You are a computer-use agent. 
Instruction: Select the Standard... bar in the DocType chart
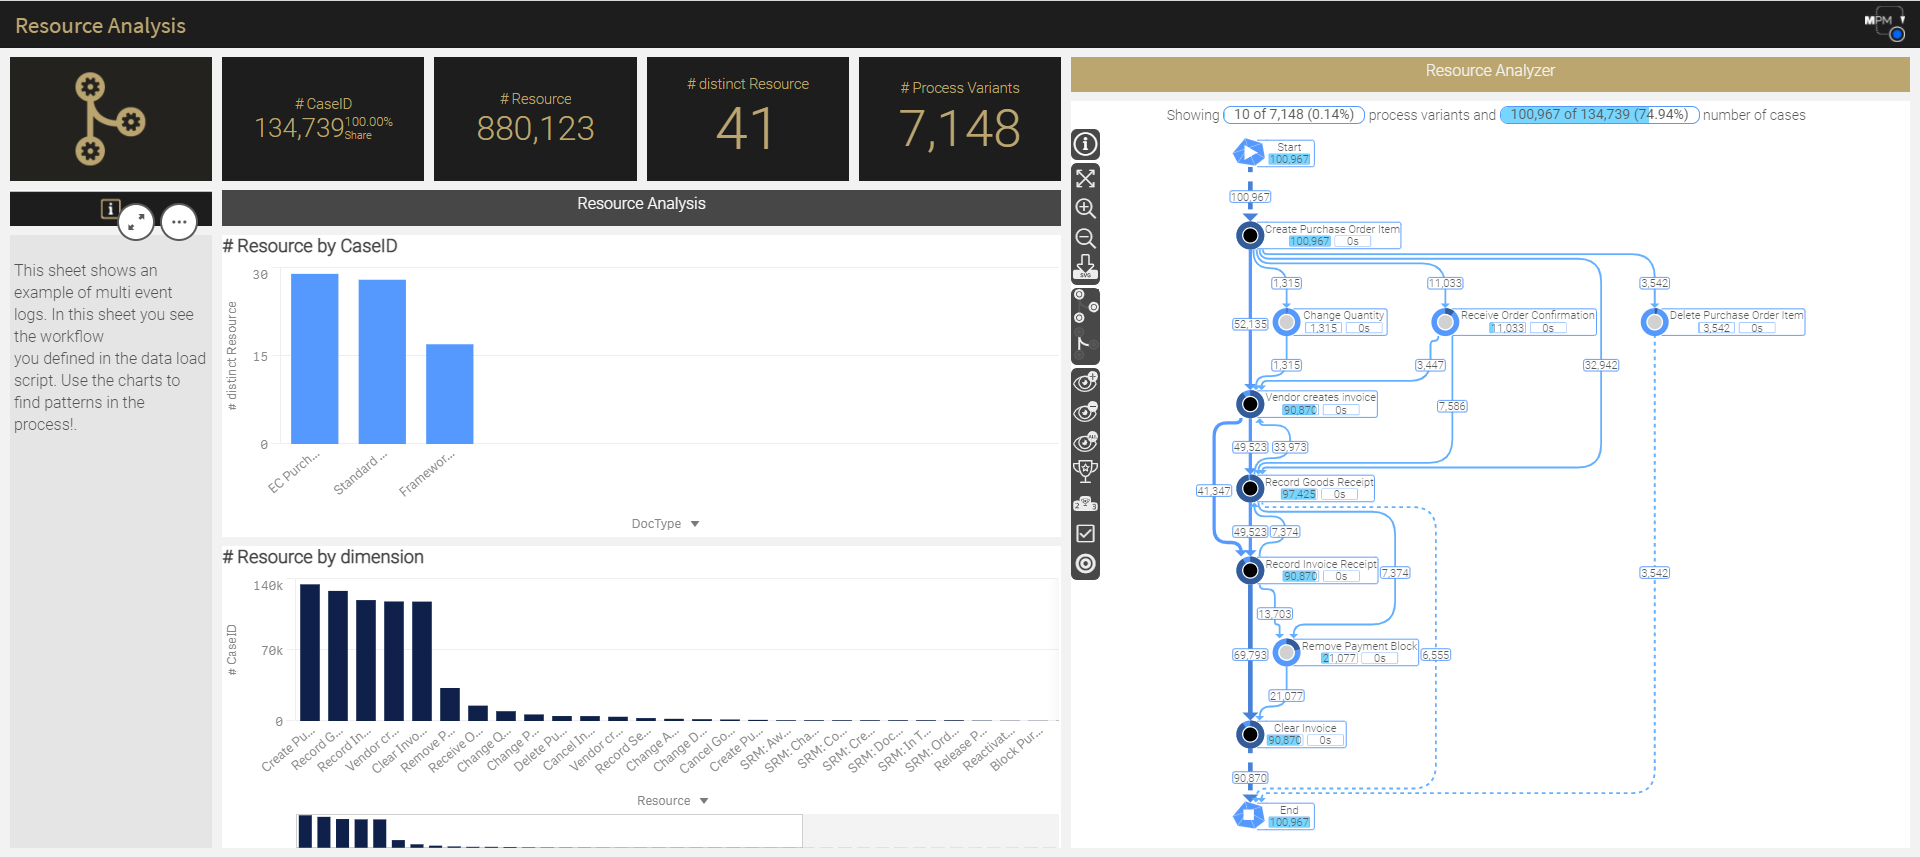(x=382, y=362)
